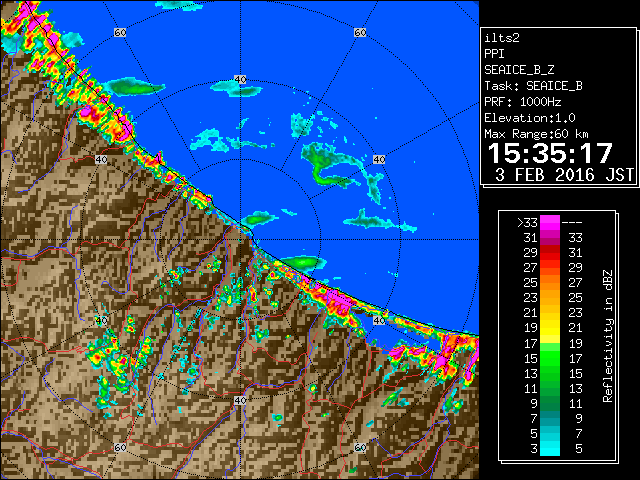Click the right-column '5' legend value
Viewport: 640px width, 480px height.
[x=579, y=449]
